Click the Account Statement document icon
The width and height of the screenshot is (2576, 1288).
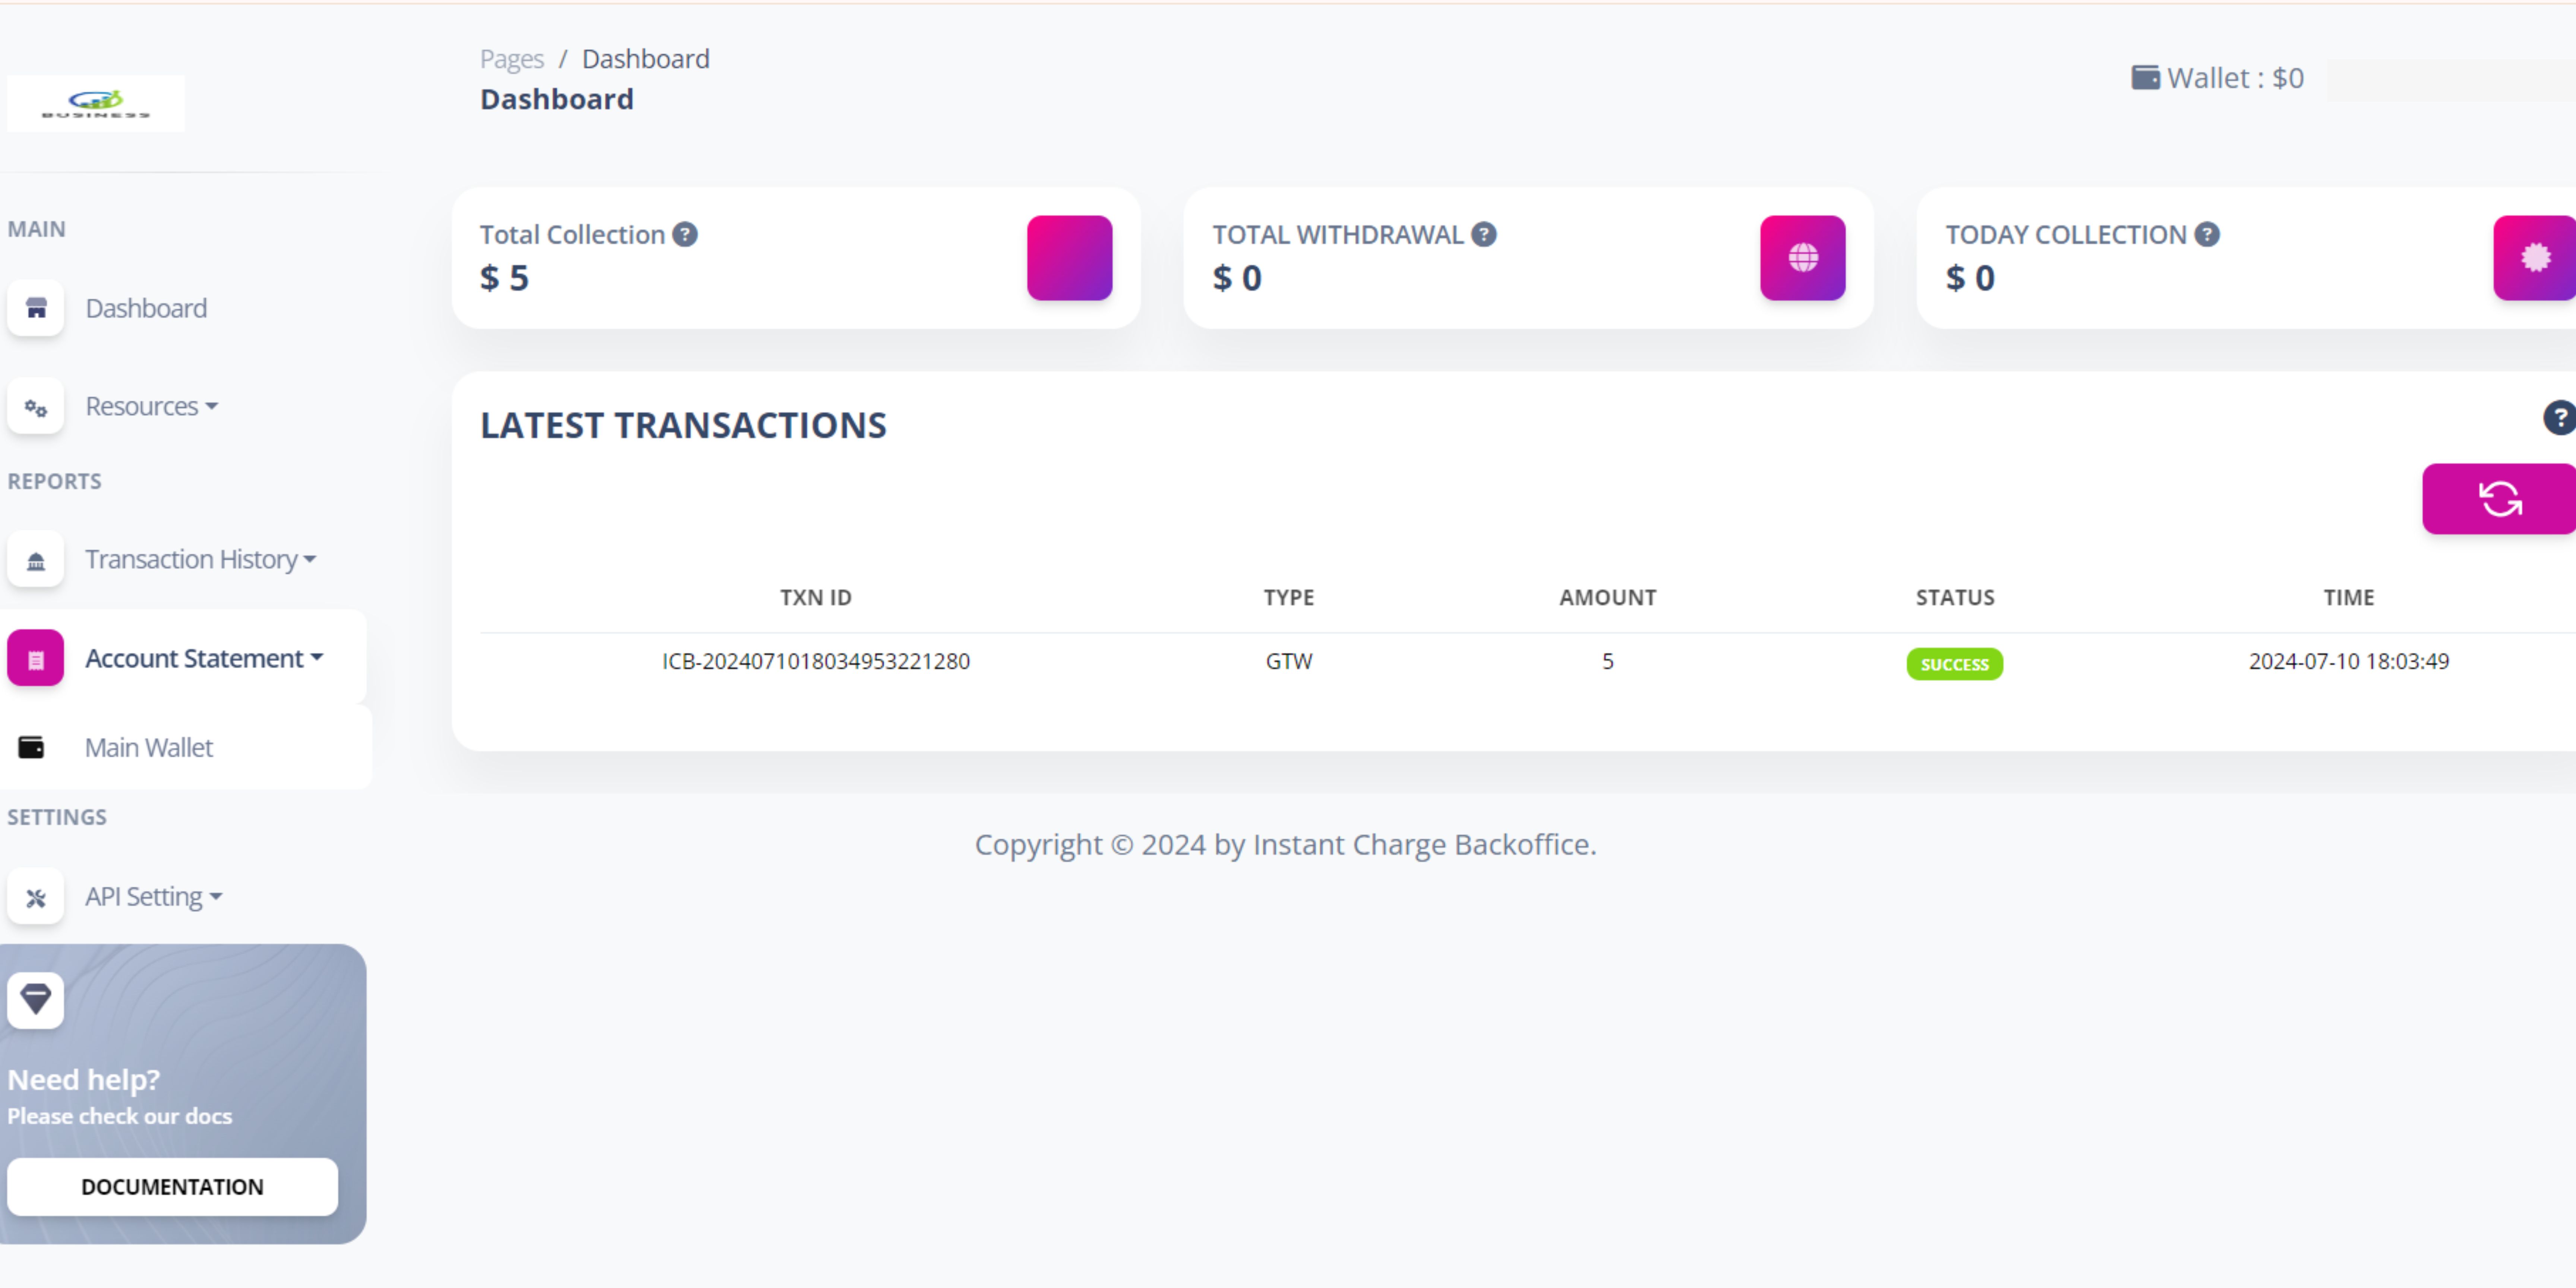tap(36, 659)
